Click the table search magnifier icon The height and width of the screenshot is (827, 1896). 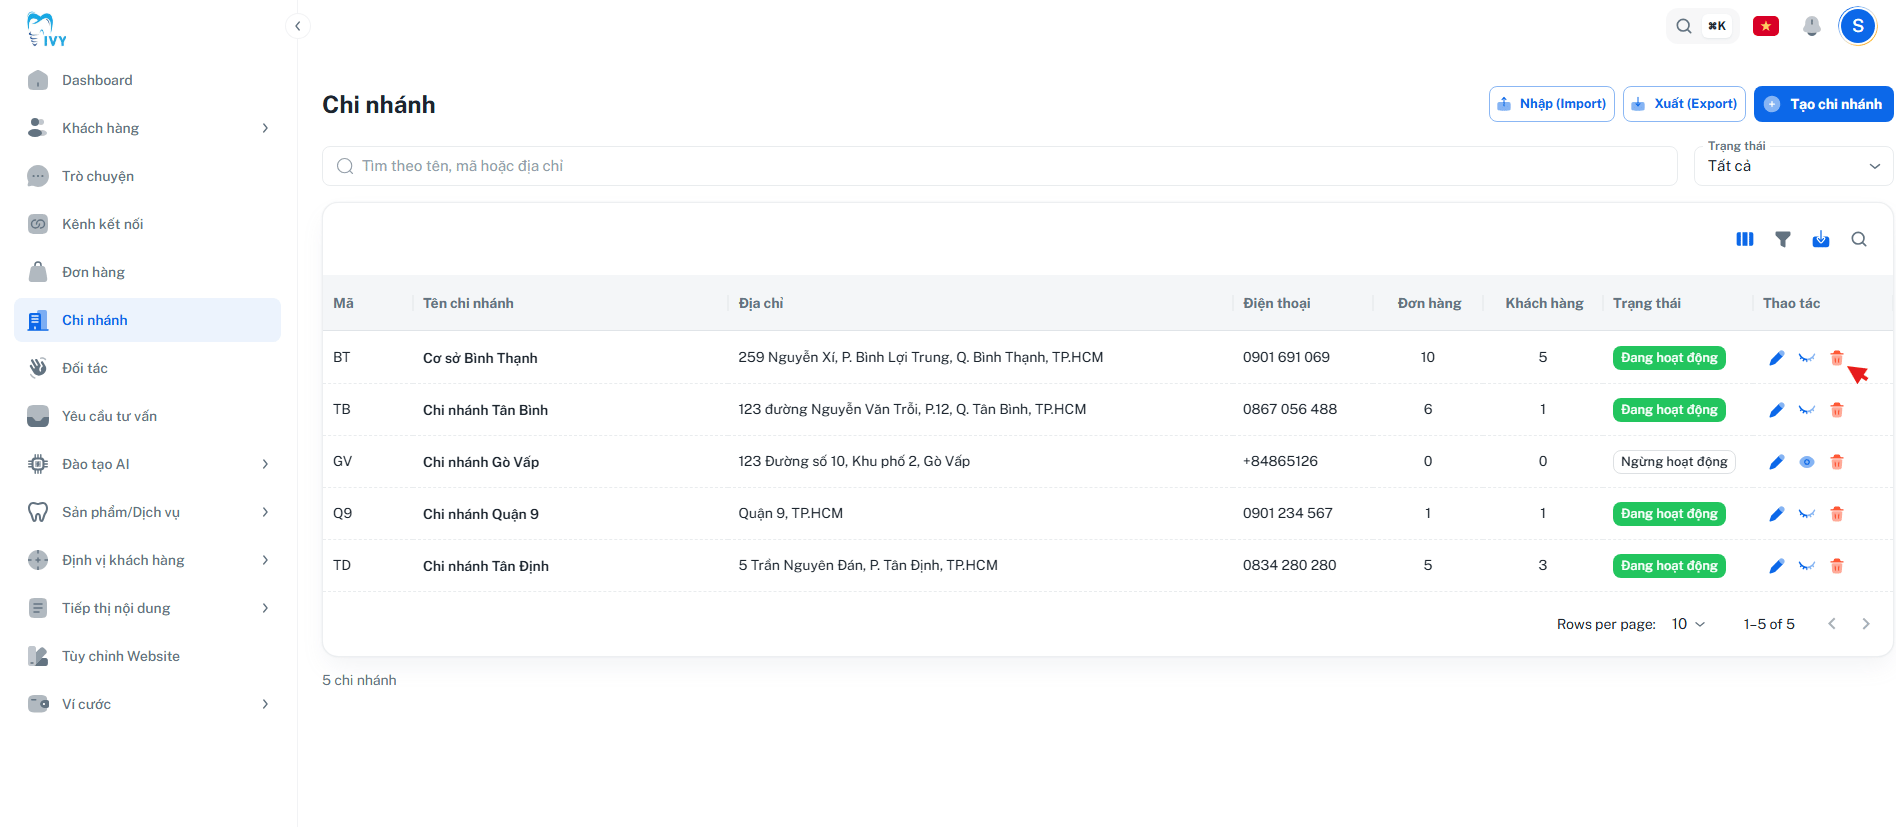click(x=1859, y=239)
